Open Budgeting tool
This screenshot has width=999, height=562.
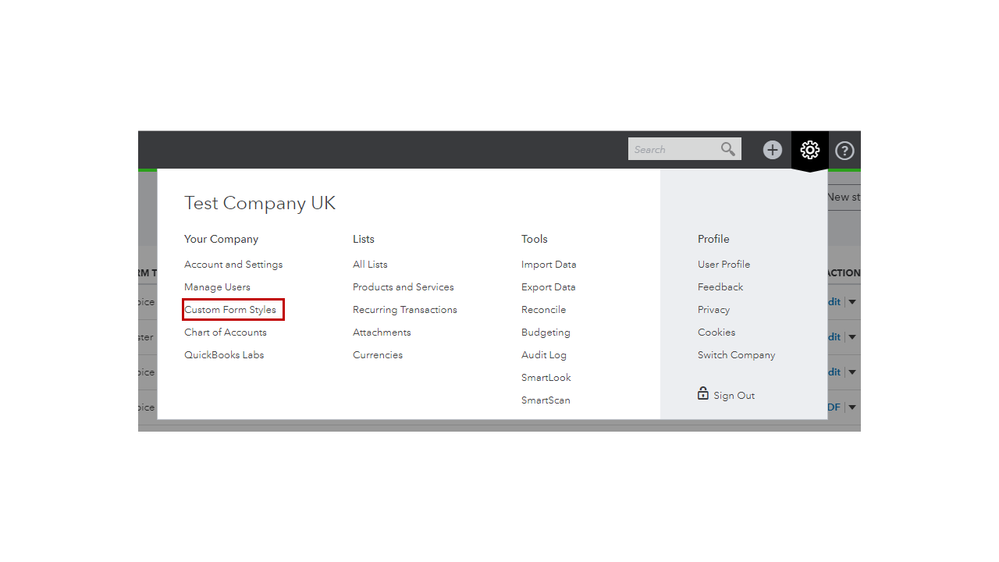point(546,333)
